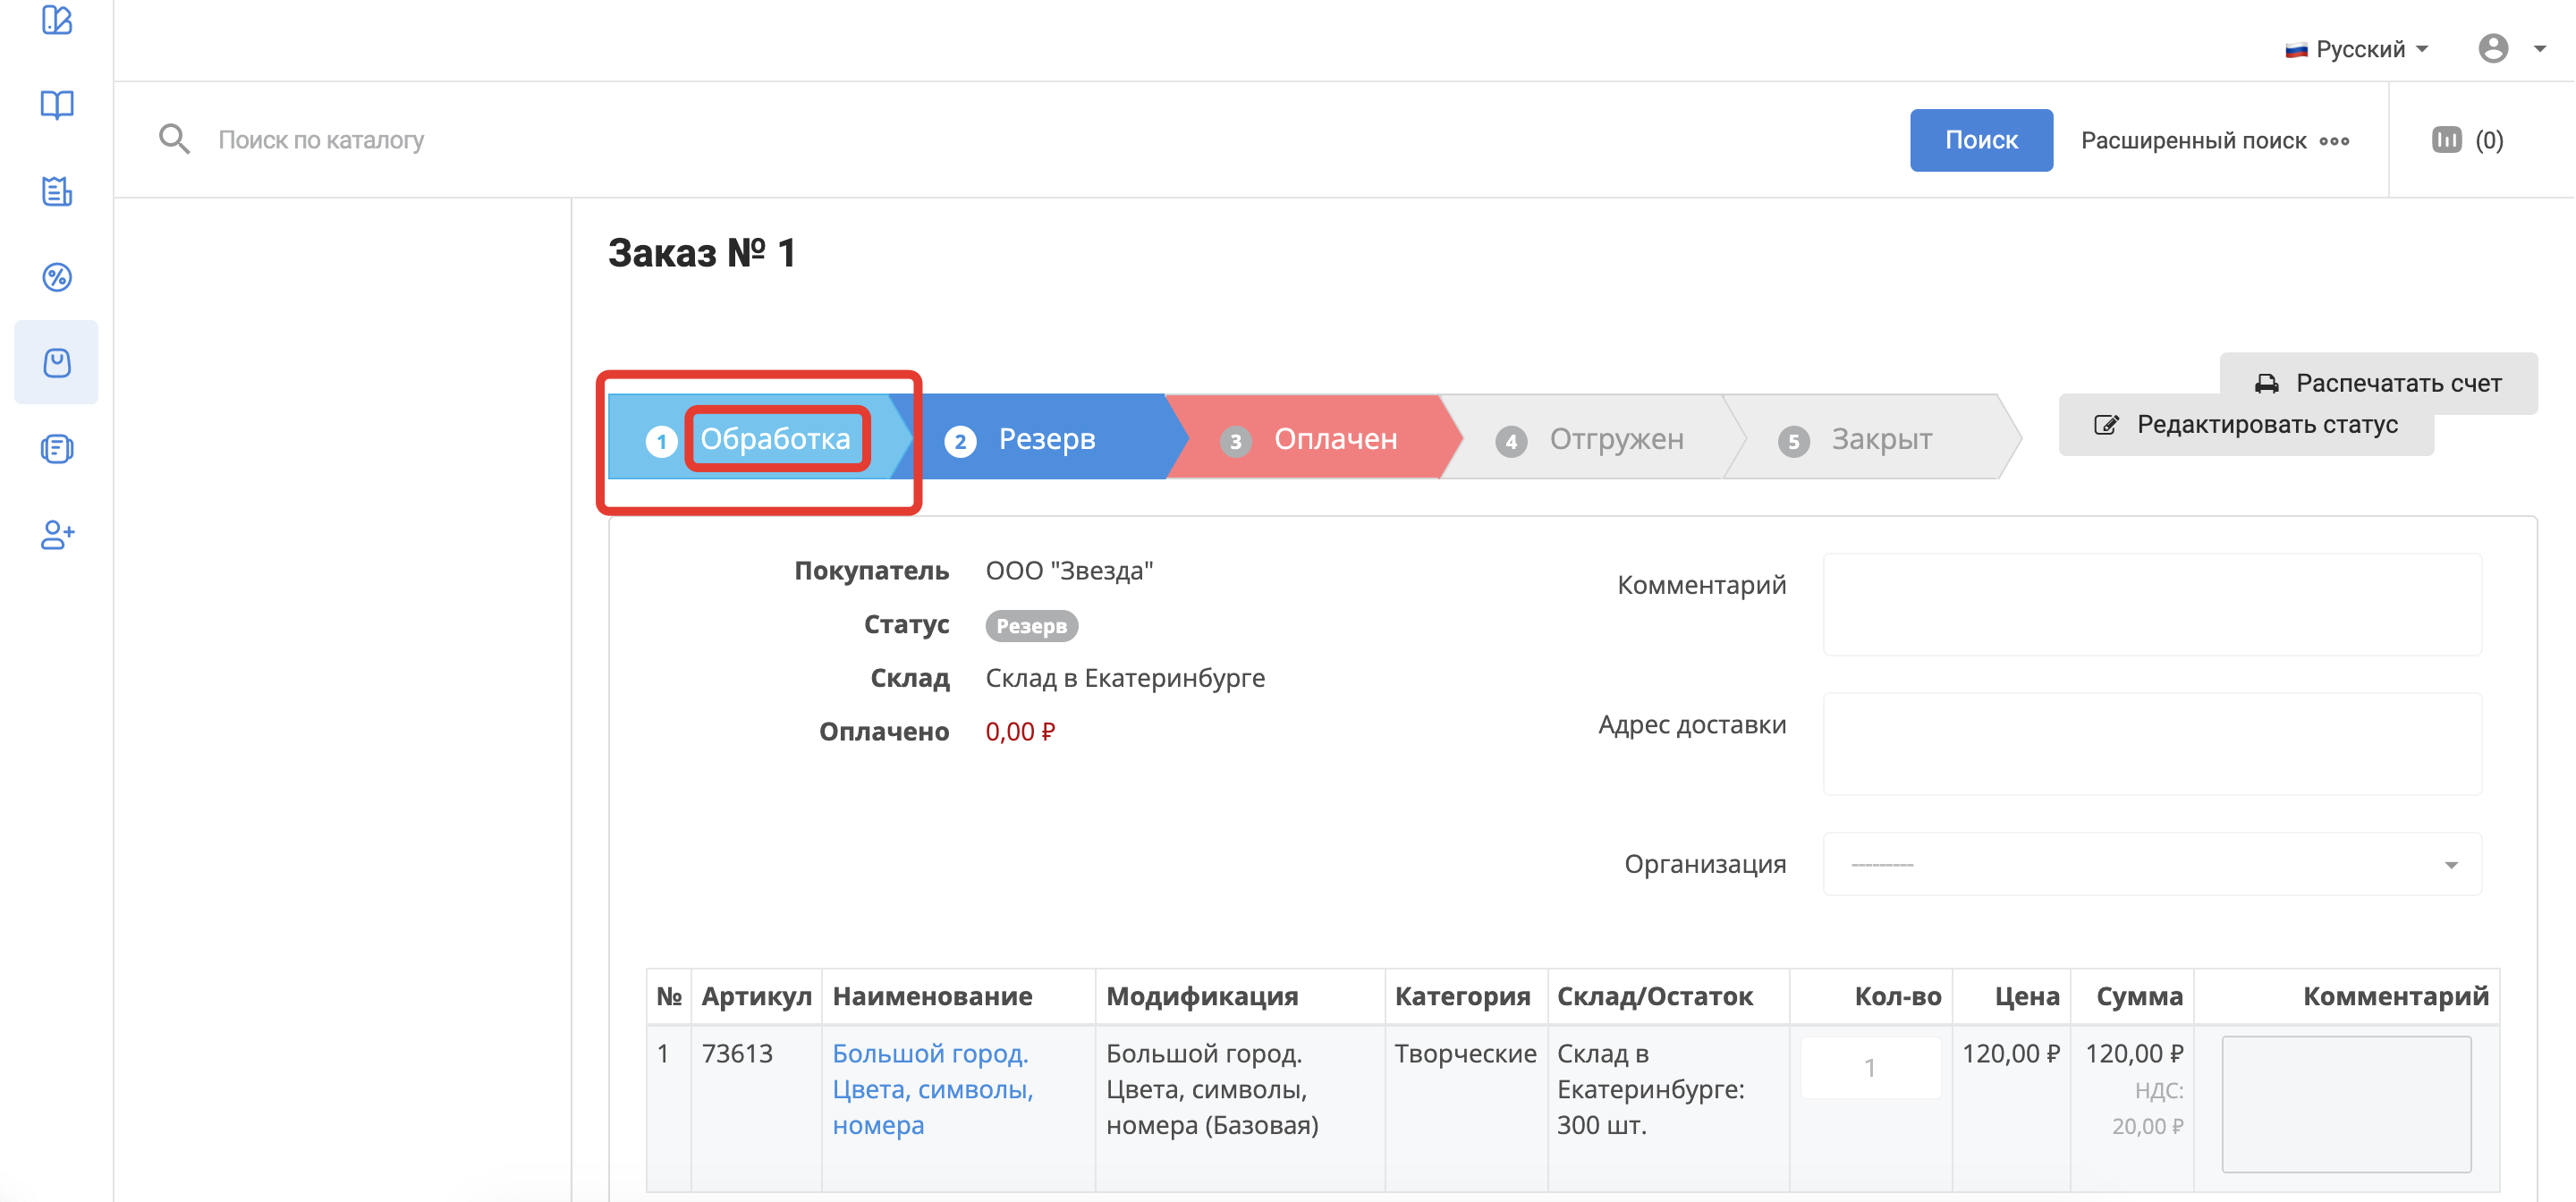2576x1202 pixels.
Task: Open the discounts percent icon in sidebar
Action: tap(57, 277)
